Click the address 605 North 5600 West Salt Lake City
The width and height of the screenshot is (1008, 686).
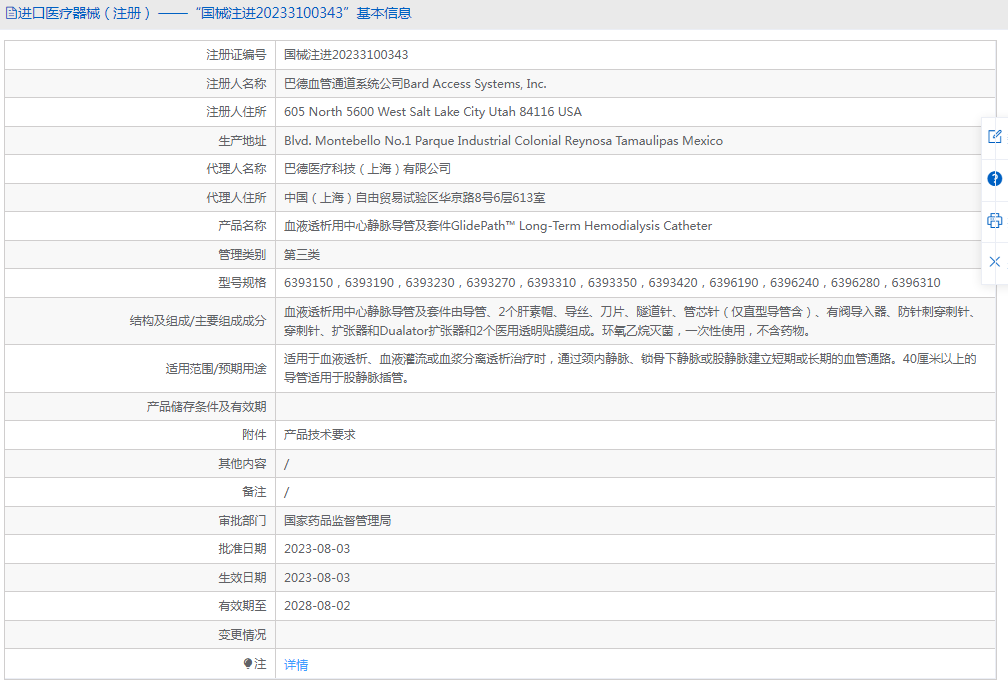(x=433, y=112)
